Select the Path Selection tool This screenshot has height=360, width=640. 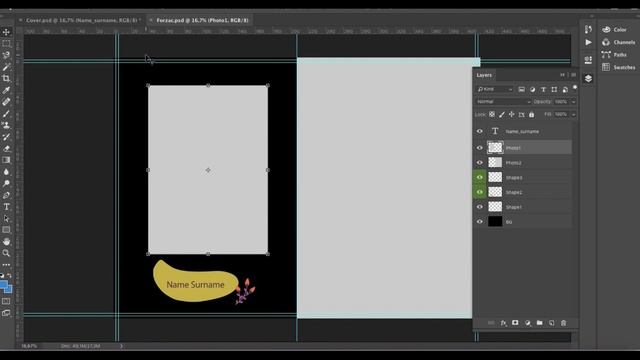coord(6,218)
